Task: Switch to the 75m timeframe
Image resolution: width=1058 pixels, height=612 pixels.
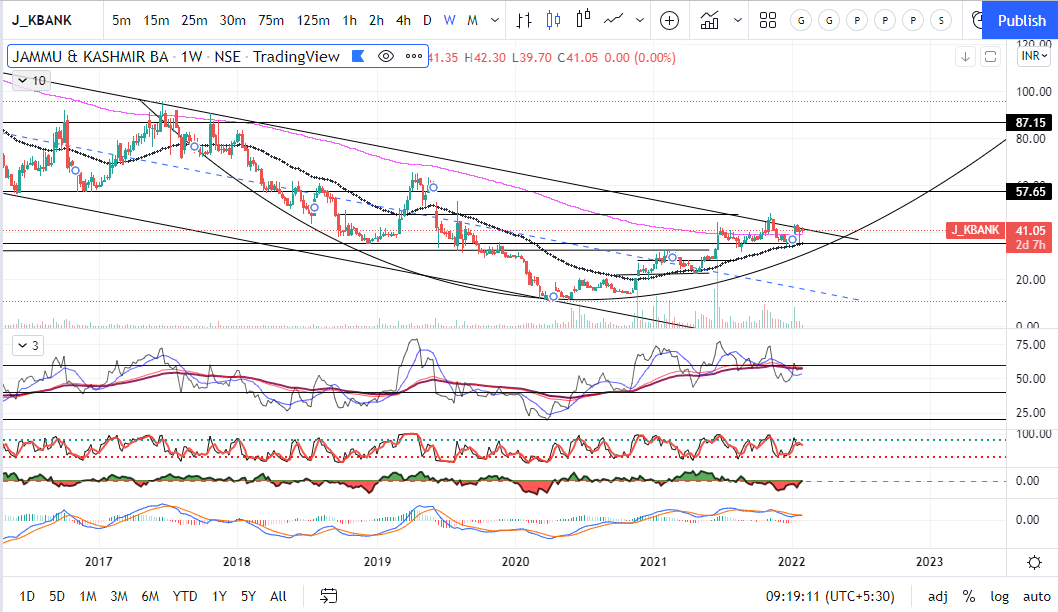Action: 271,20
